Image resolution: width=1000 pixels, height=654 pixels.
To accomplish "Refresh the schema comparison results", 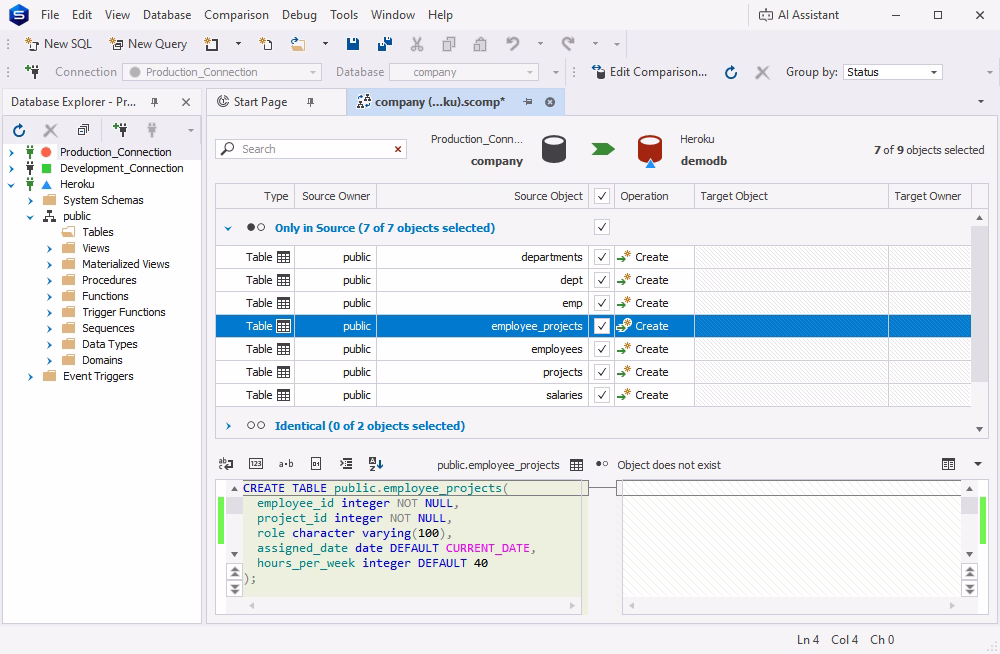I will [731, 72].
